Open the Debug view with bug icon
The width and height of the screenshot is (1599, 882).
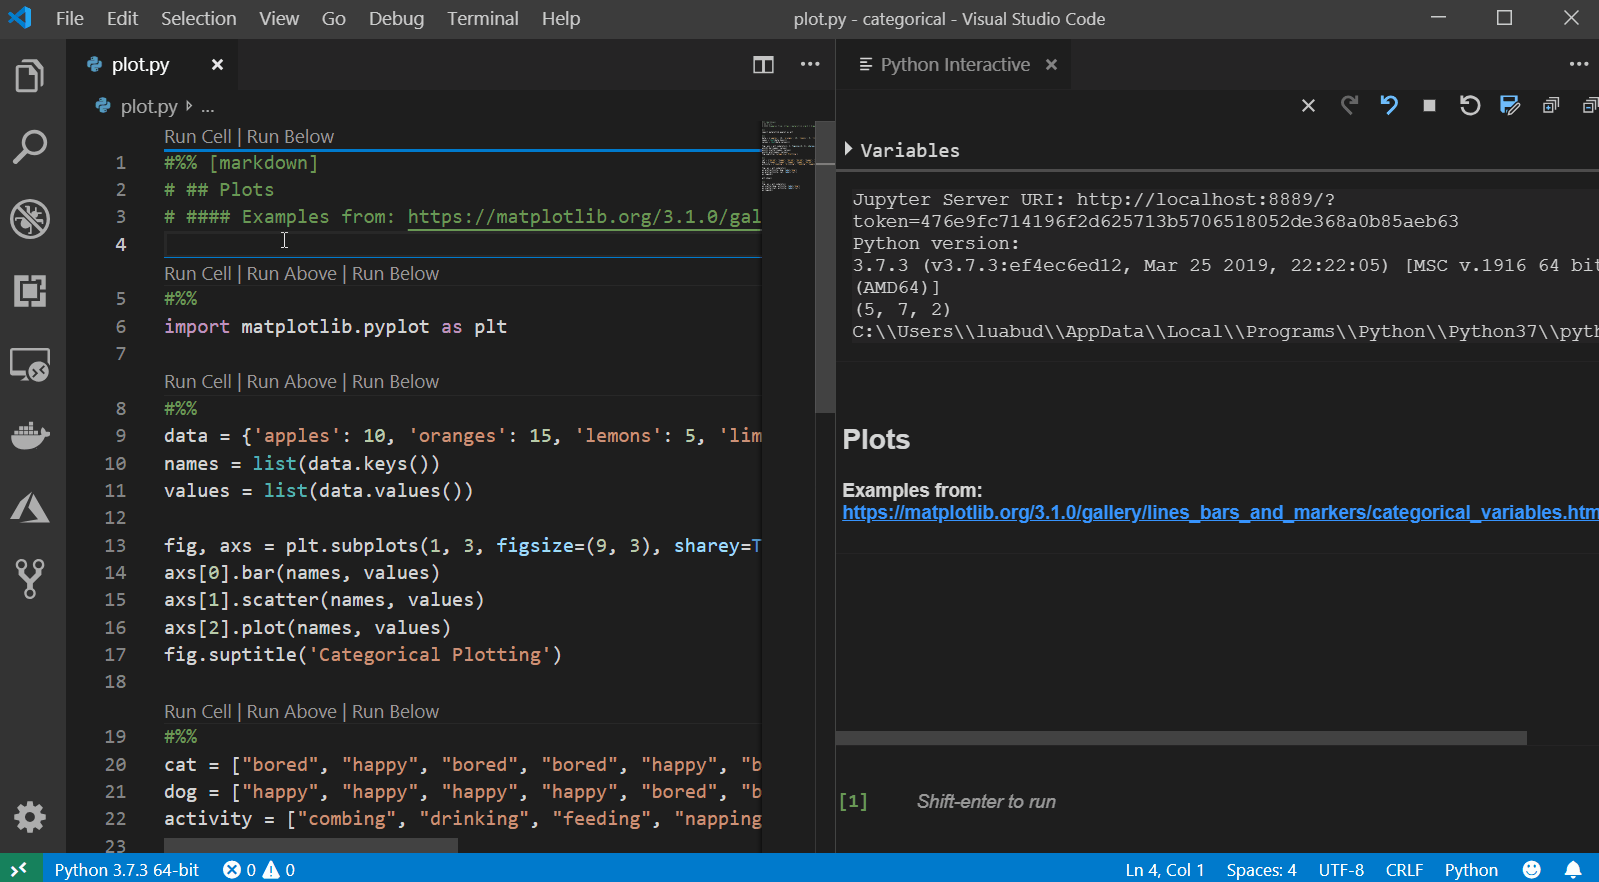coord(30,219)
